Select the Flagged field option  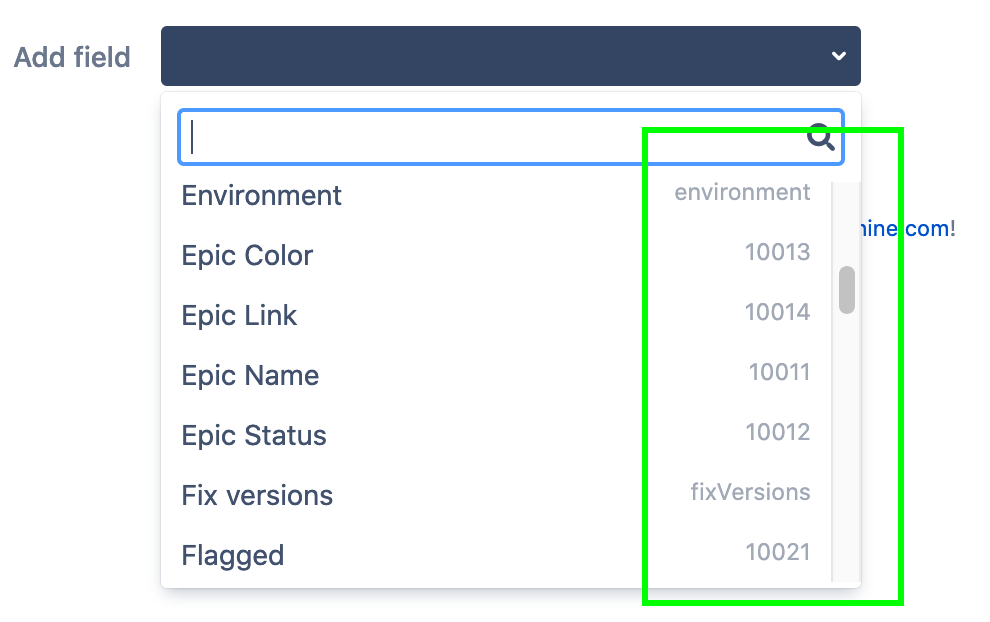coord(232,556)
